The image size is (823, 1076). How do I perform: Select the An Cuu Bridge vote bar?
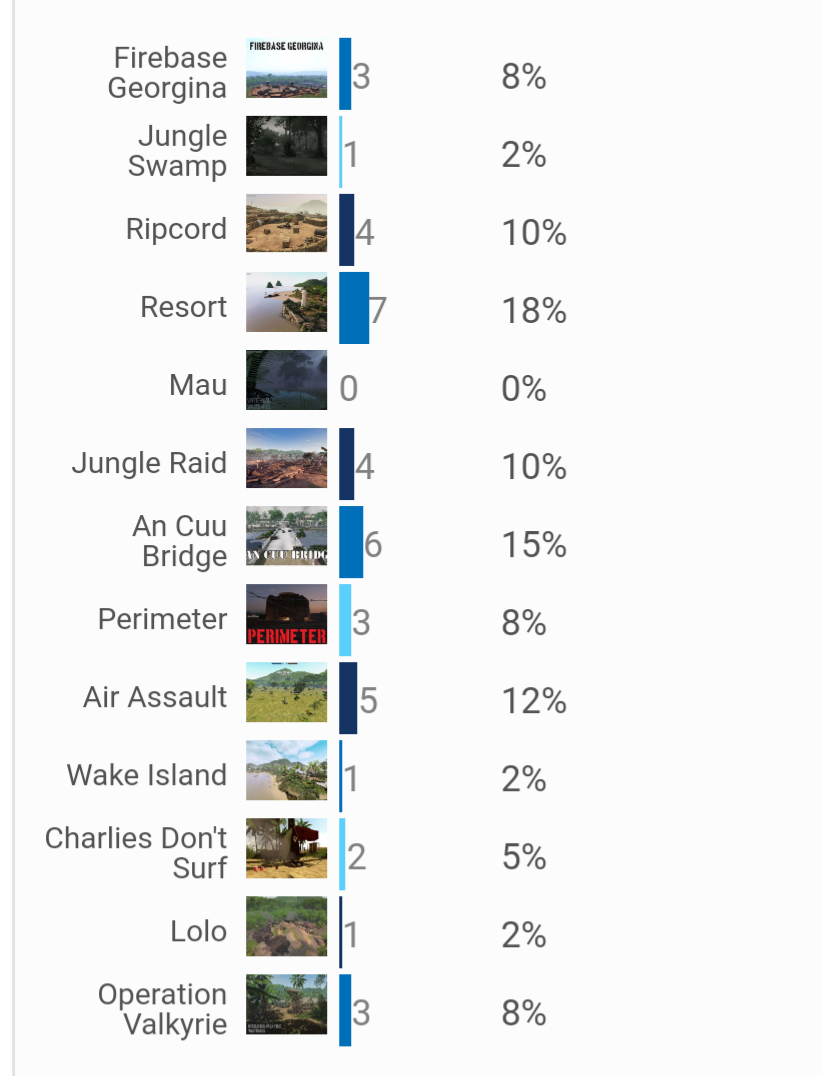pos(351,542)
